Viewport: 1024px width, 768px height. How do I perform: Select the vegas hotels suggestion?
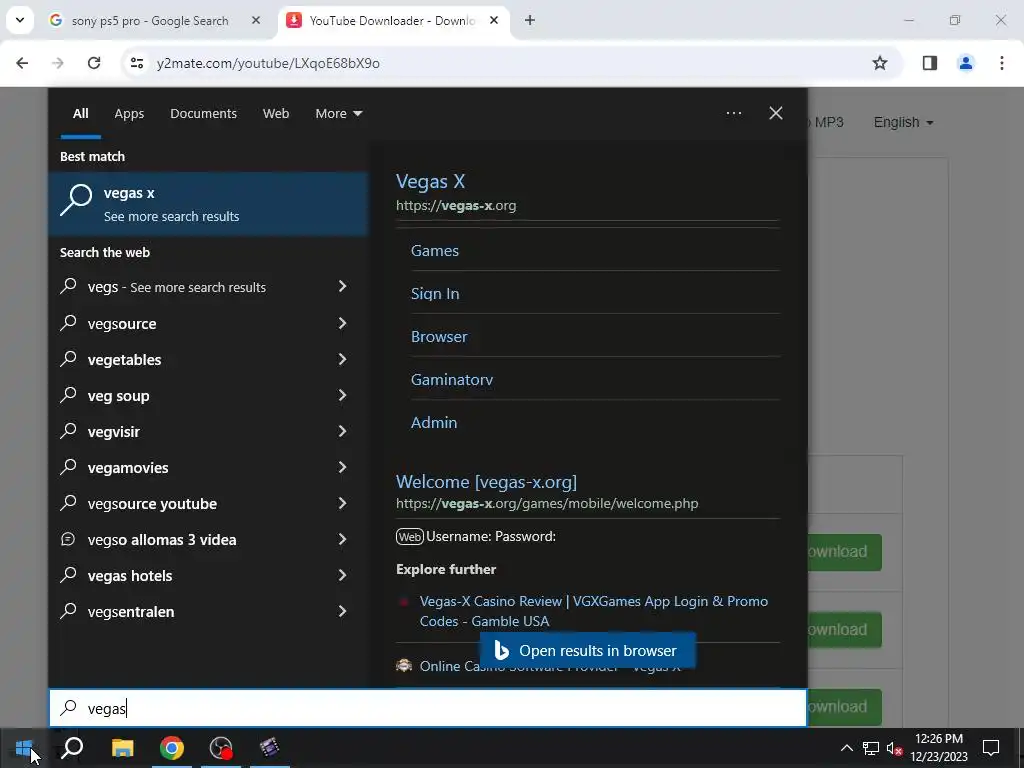click(x=208, y=575)
